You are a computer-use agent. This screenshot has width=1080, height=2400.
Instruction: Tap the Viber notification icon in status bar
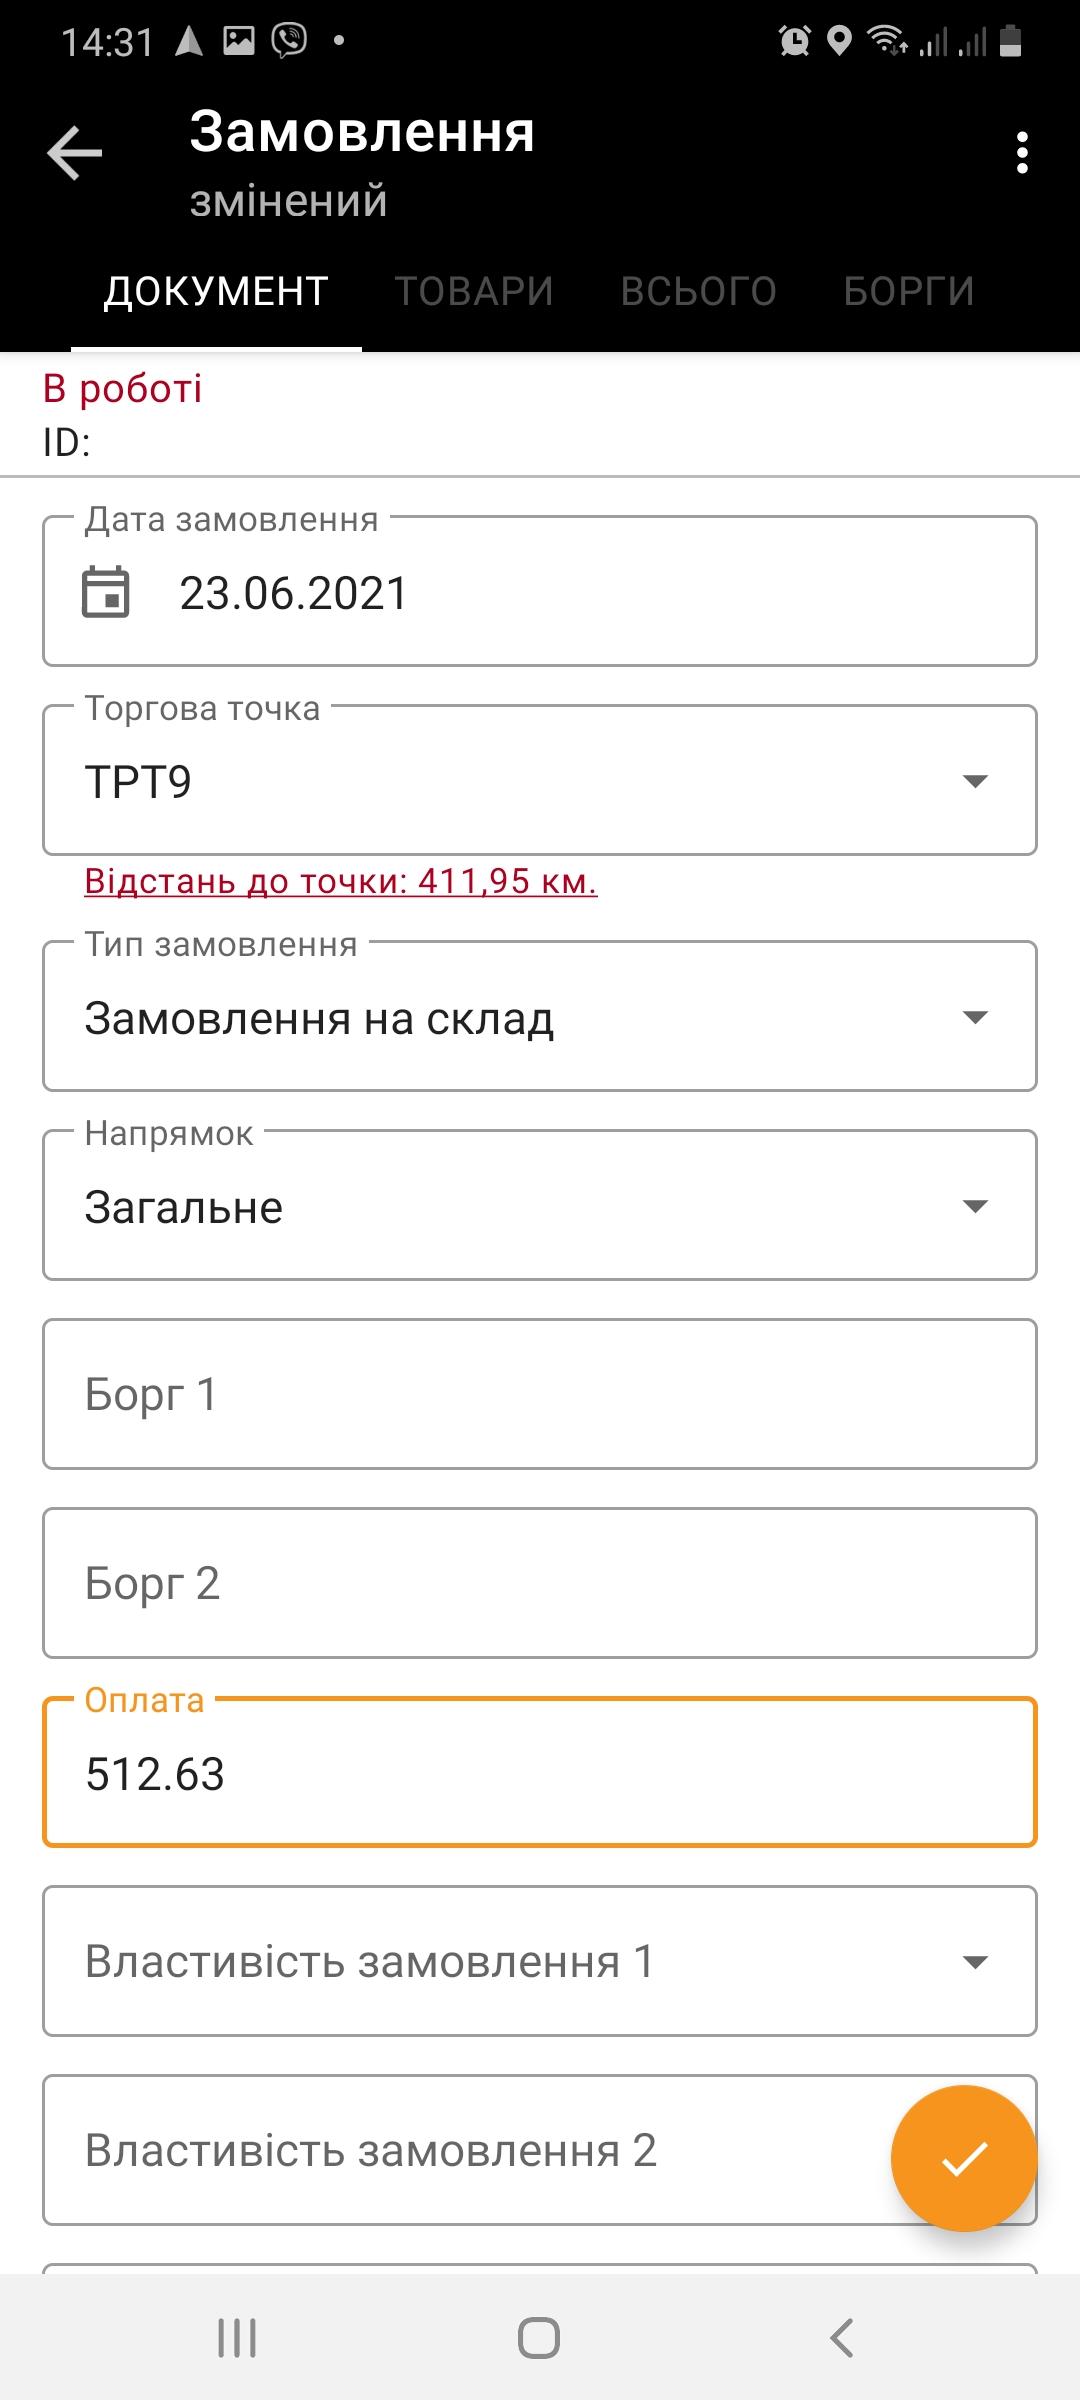click(x=290, y=41)
